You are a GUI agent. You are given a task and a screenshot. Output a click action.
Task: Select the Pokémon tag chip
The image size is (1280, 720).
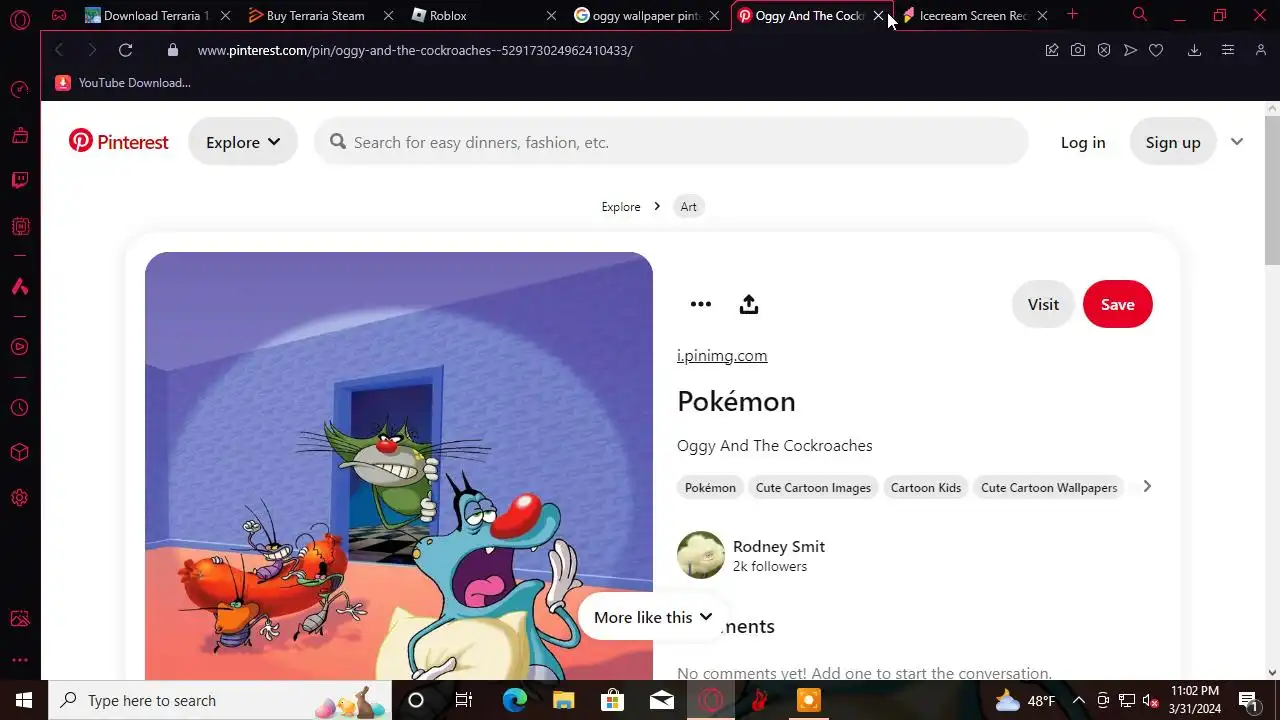pyautogui.click(x=710, y=488)
